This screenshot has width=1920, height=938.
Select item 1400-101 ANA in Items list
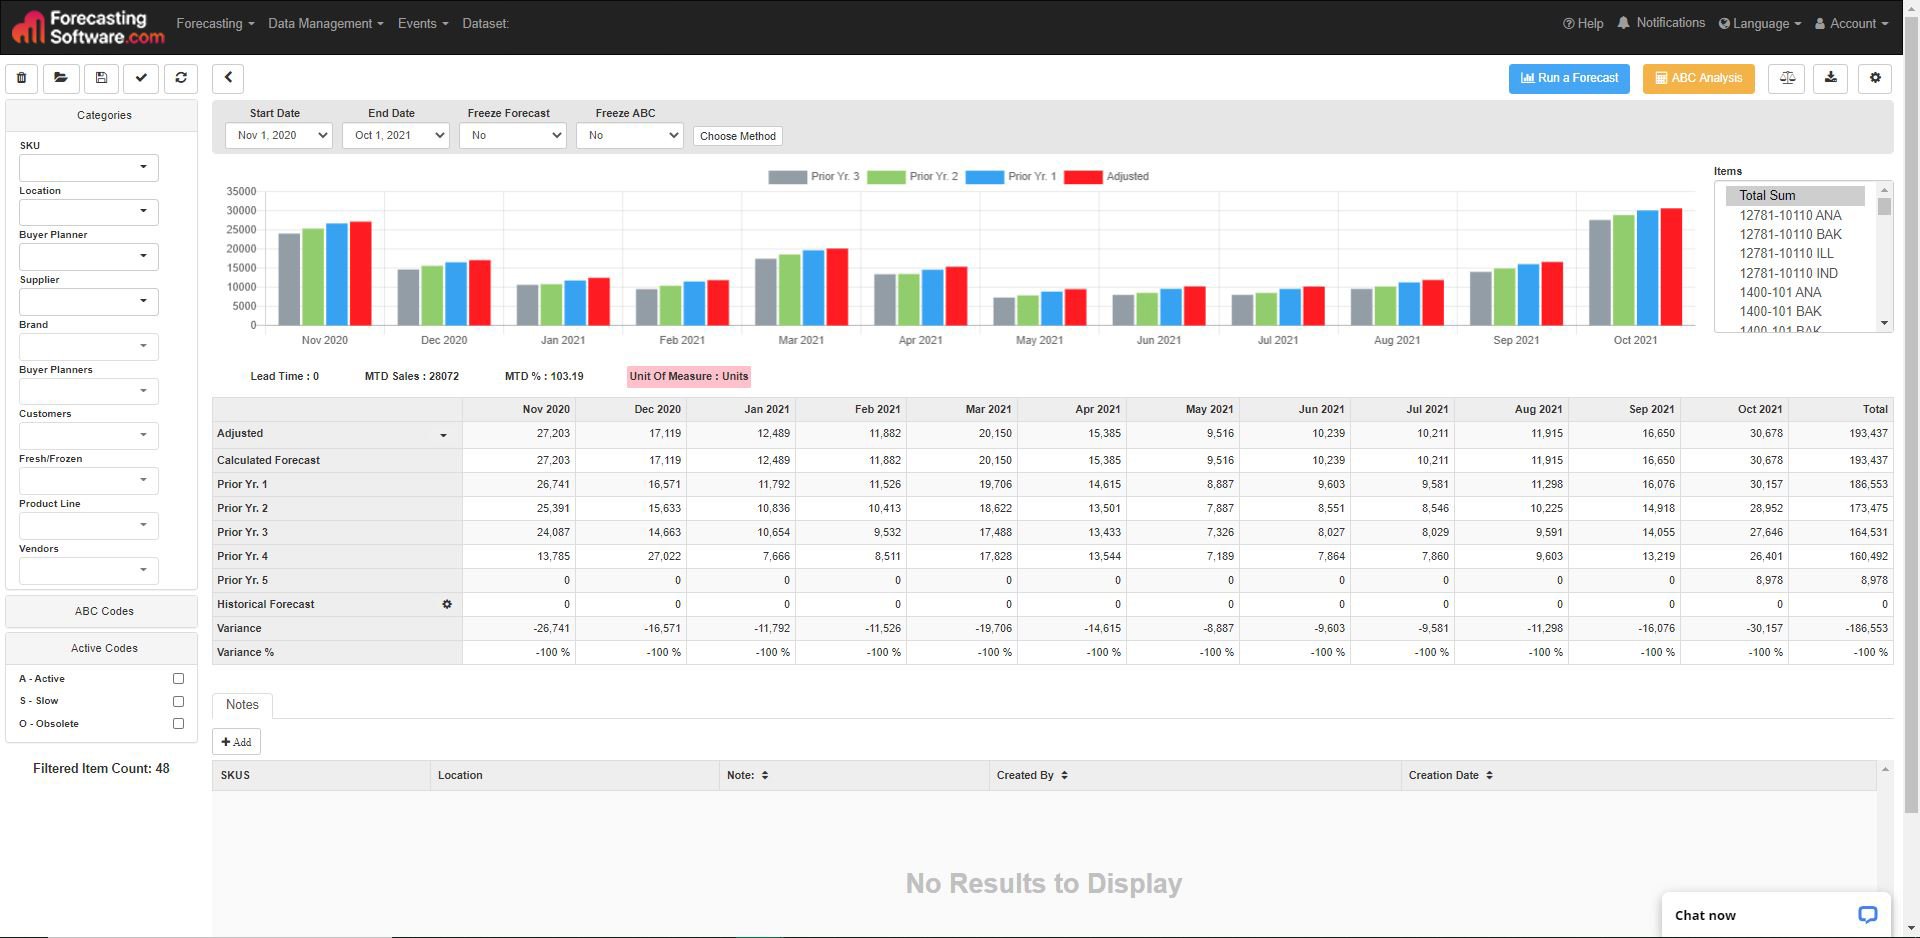[1780, 292]
